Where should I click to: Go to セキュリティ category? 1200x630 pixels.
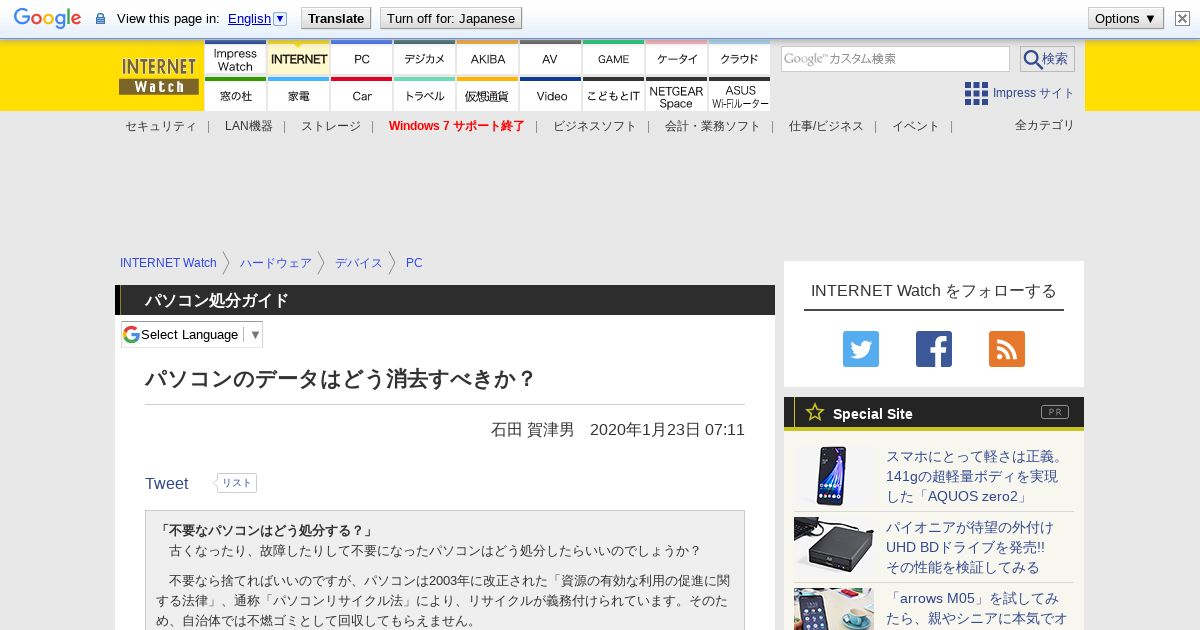(x=161, y=126)
